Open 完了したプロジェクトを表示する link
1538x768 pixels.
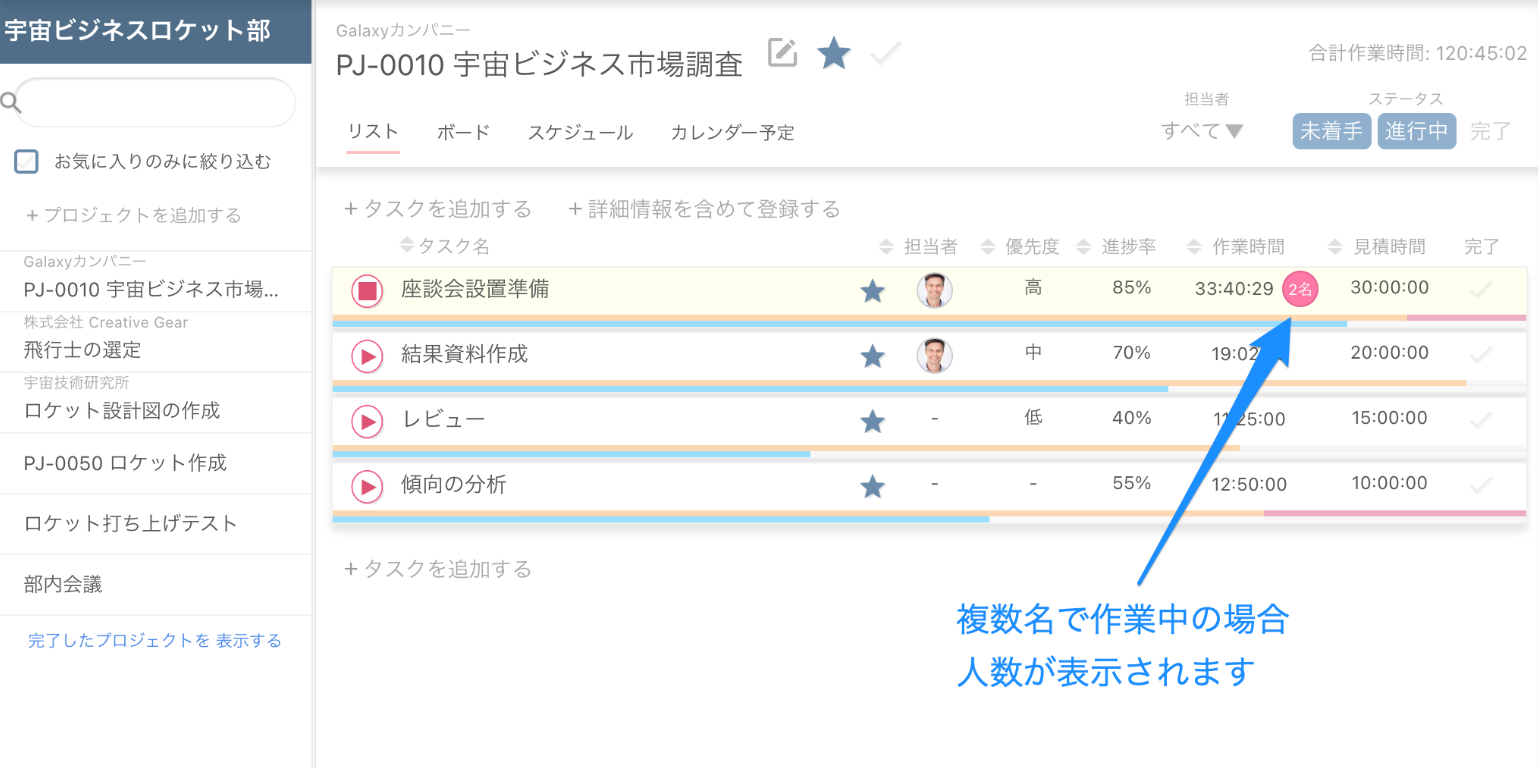tap(156, 641)
